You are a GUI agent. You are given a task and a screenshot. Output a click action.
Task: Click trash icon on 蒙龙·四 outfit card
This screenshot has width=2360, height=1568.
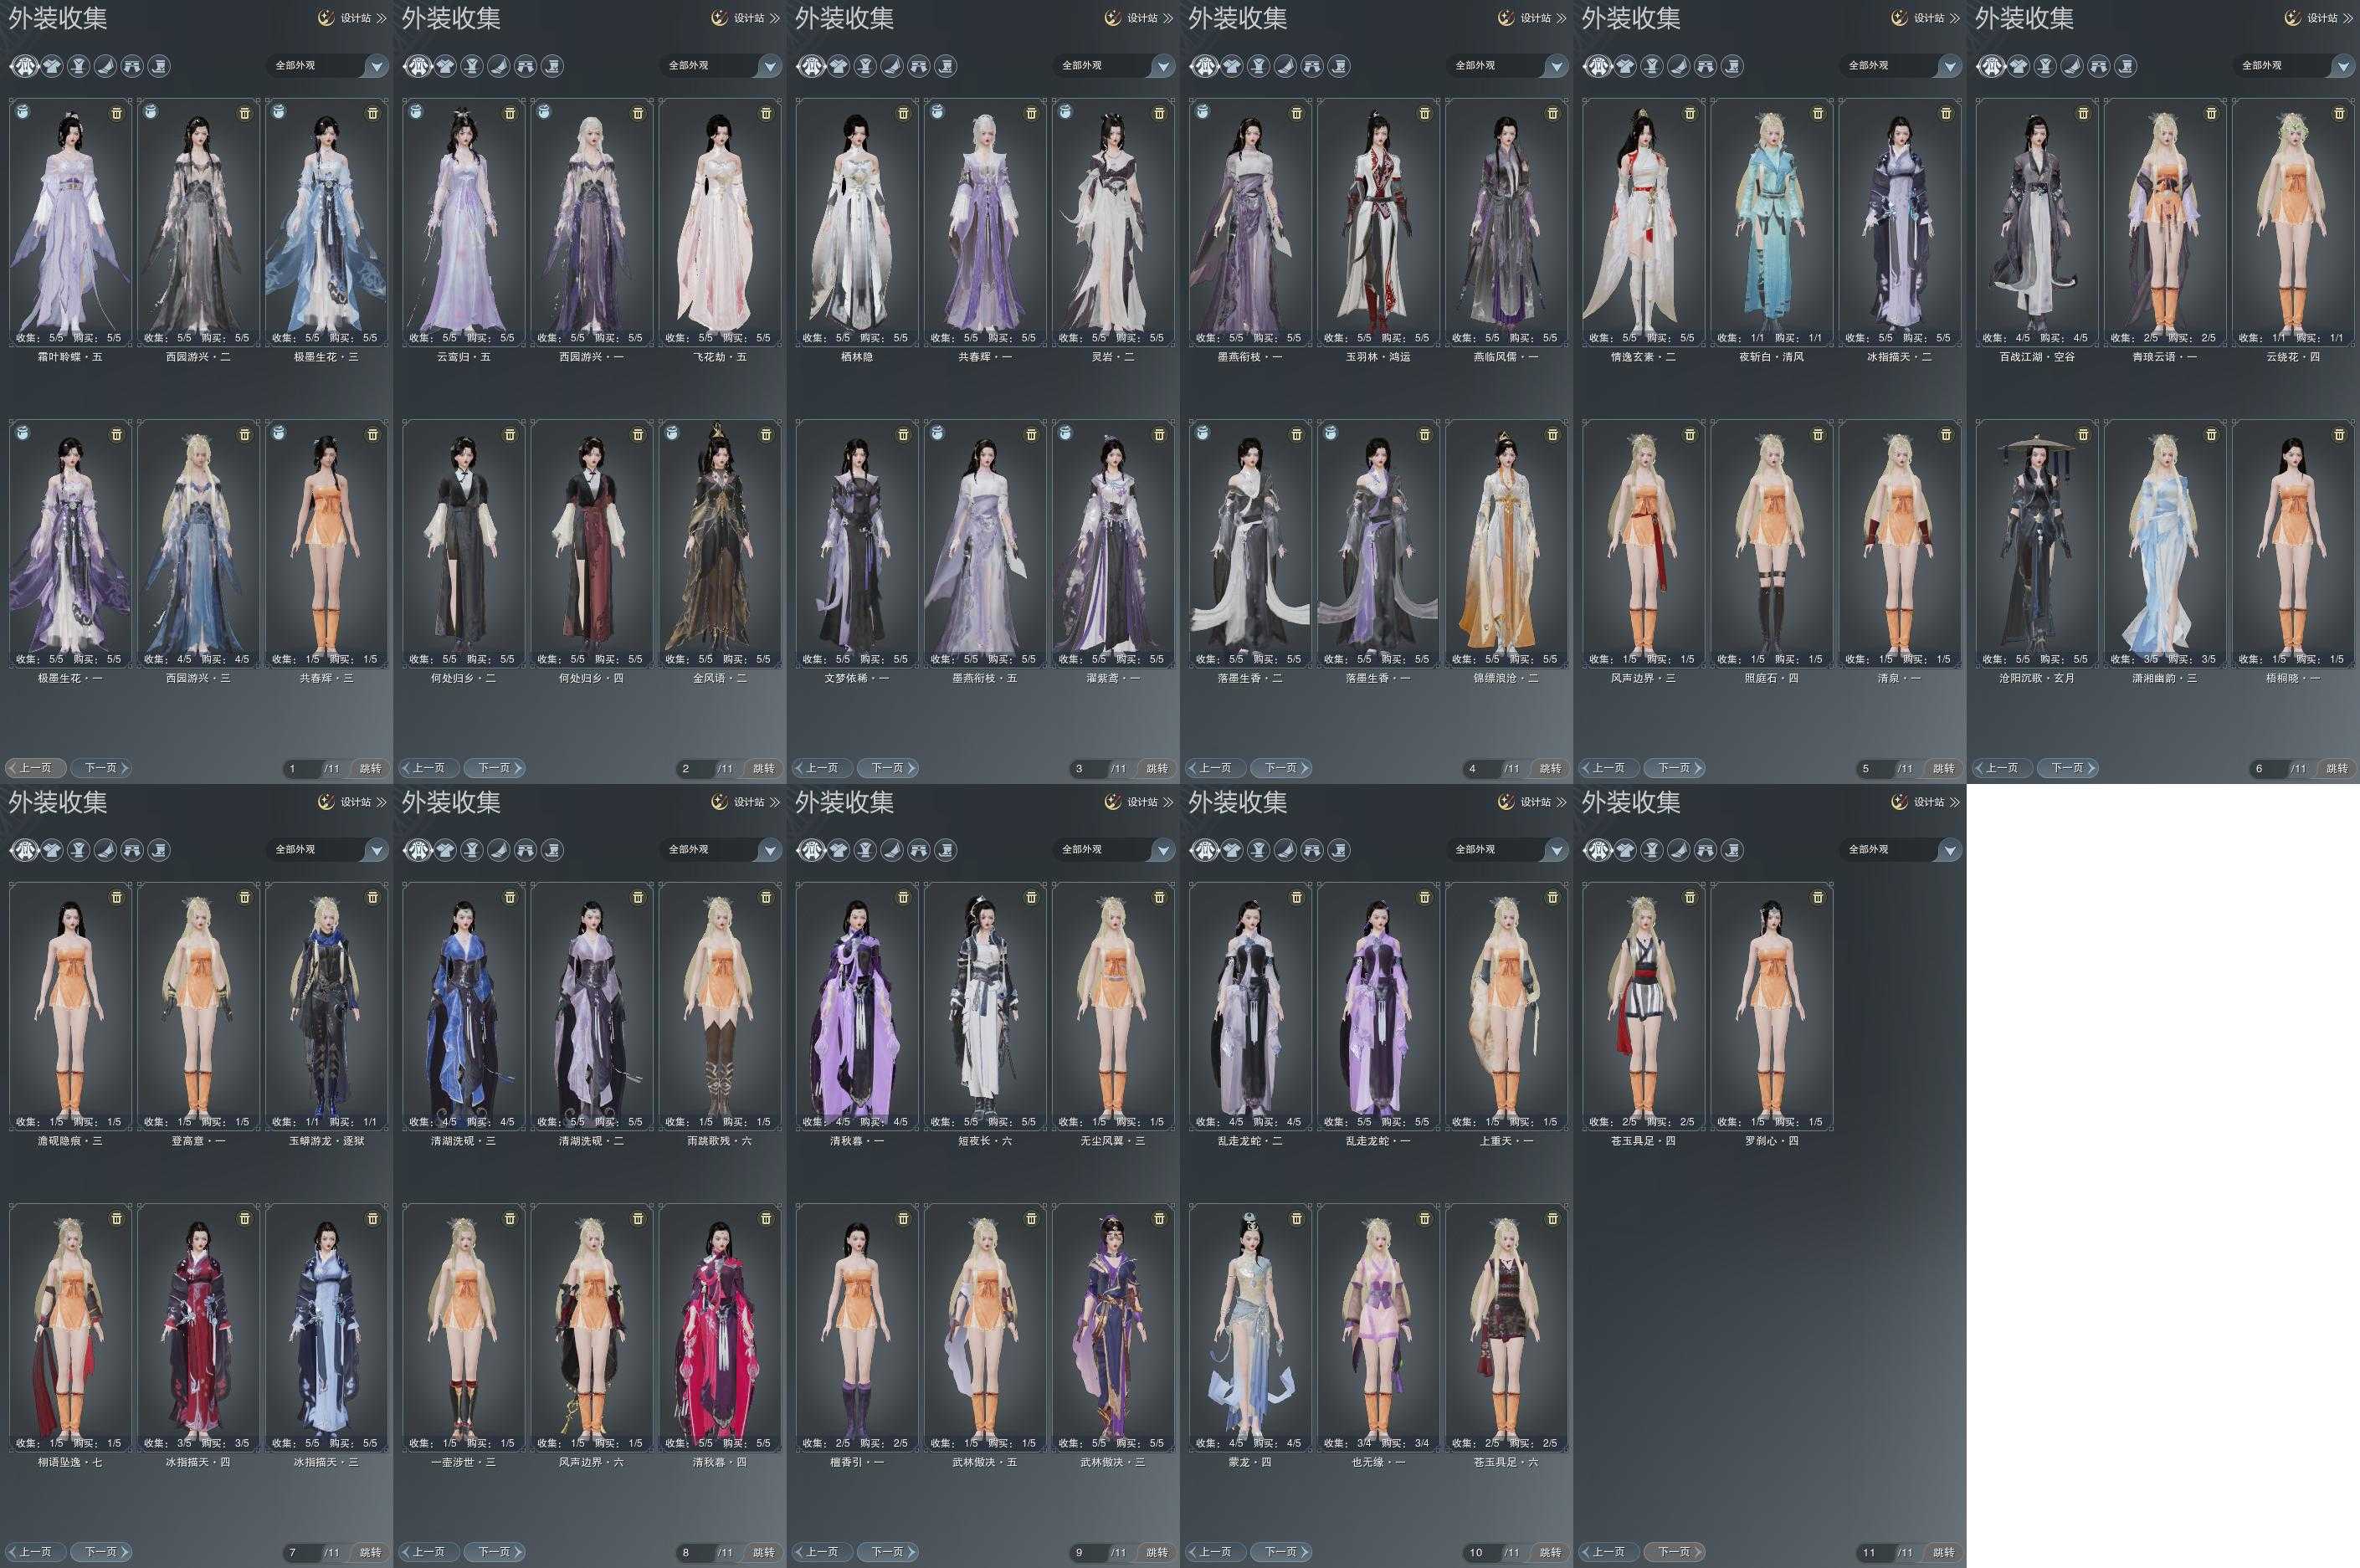[1296, 1219]
